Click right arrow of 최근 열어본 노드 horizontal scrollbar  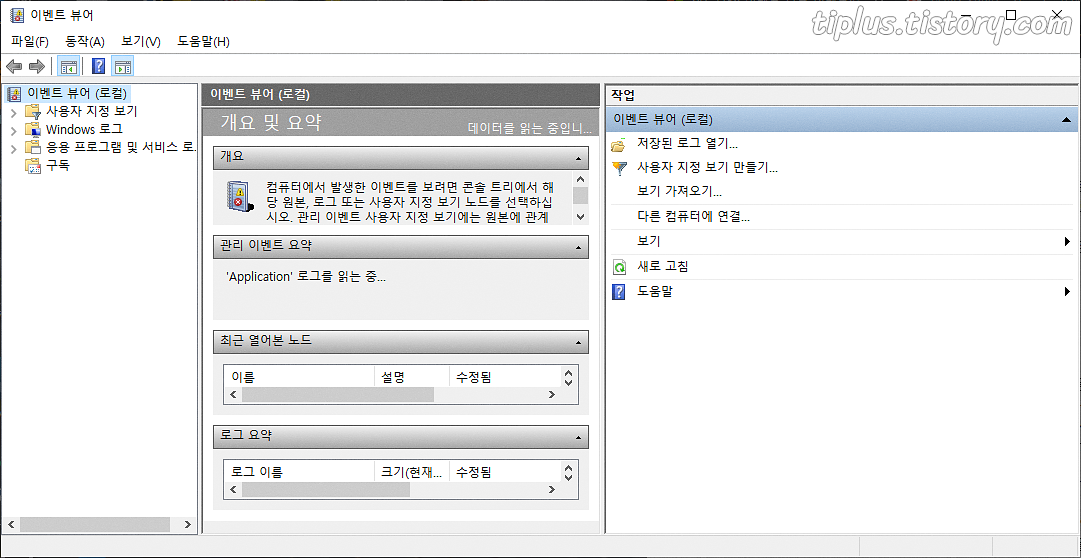coord(551,395)
